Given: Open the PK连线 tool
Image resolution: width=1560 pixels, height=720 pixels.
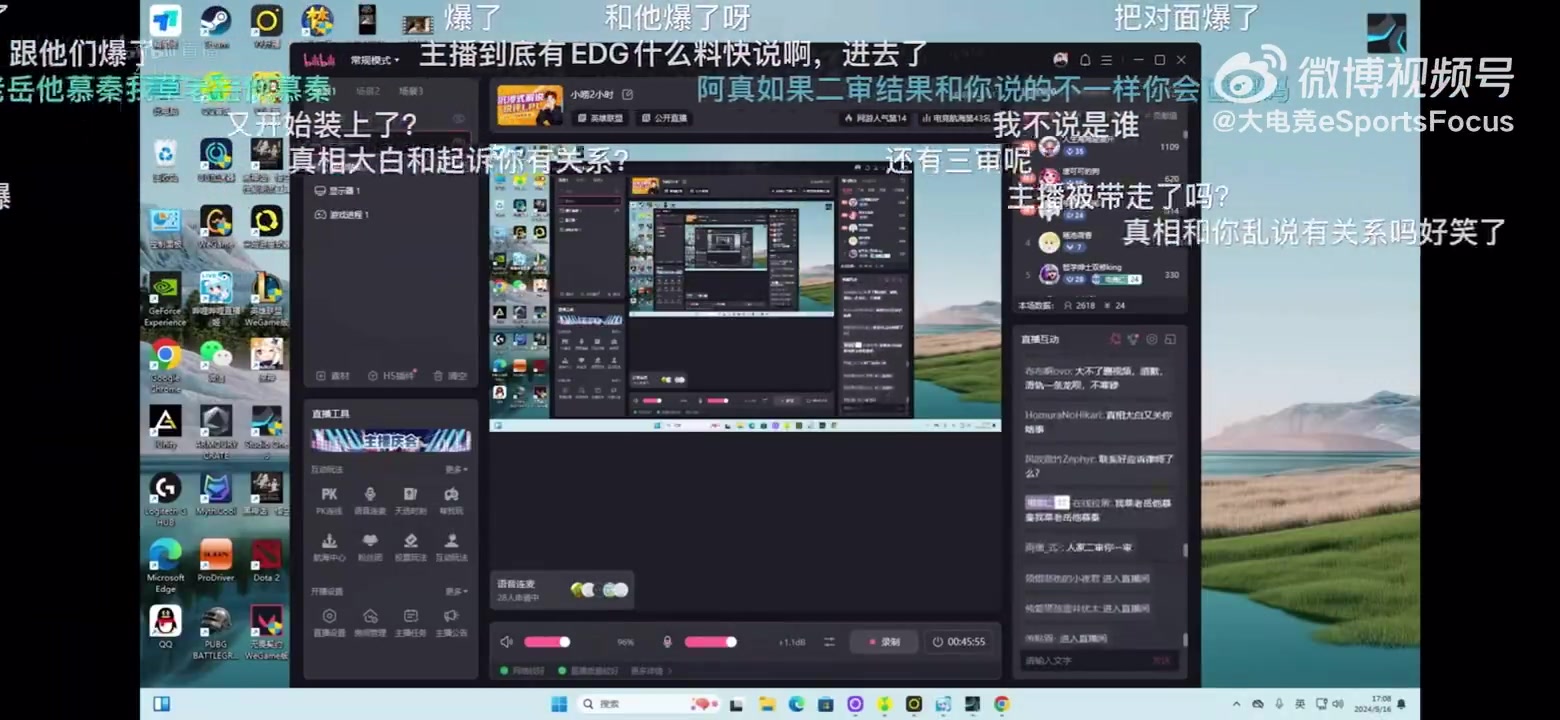Looking at the screenshot, I should (x=329, y=501).
